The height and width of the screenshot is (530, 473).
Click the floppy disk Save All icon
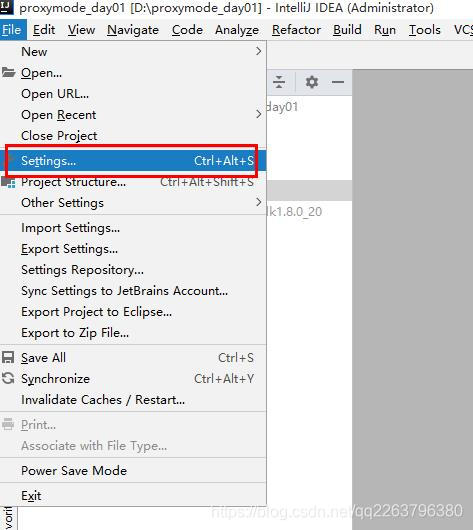pos(8,357)
